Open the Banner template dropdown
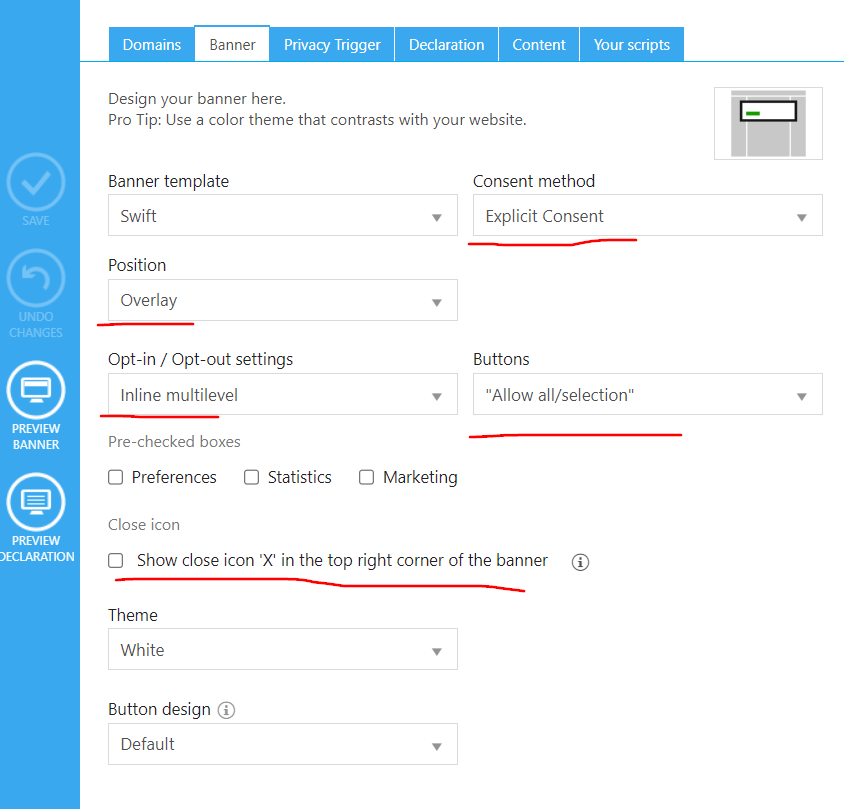Screen dimensions: 844x809 click(282, 216)
